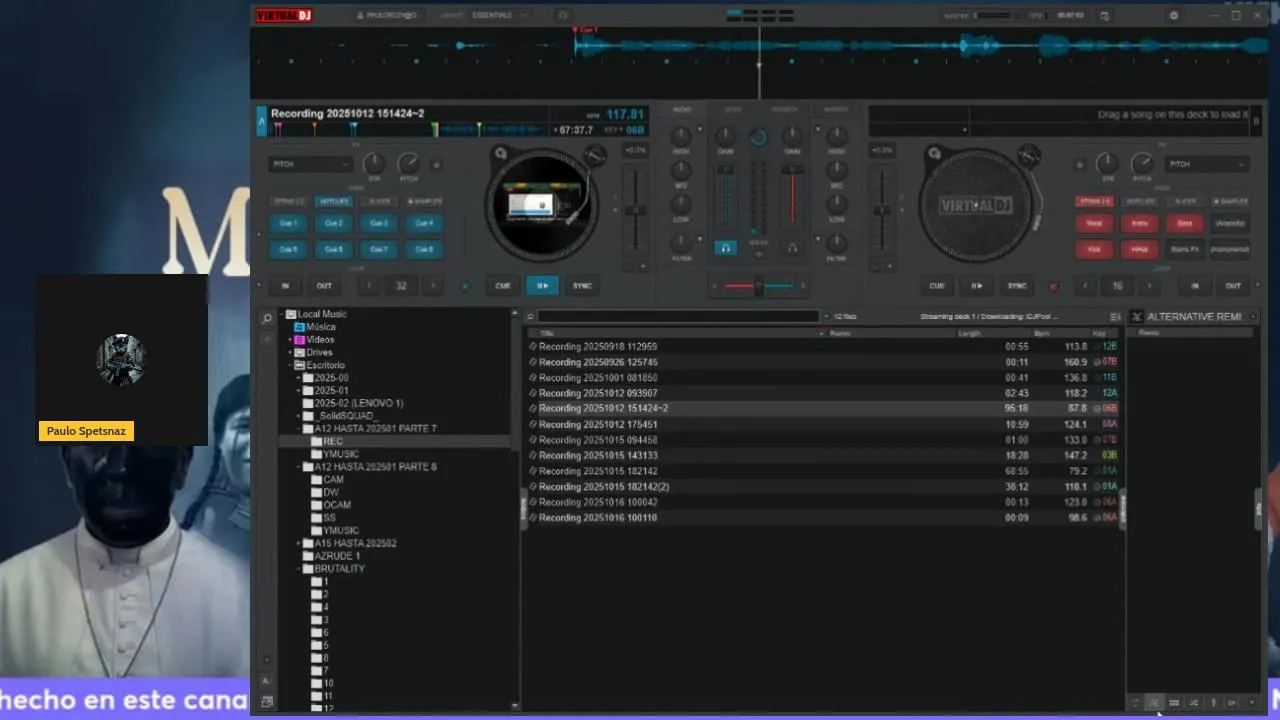Trigger the Cue 1 pad

[289, 223]
